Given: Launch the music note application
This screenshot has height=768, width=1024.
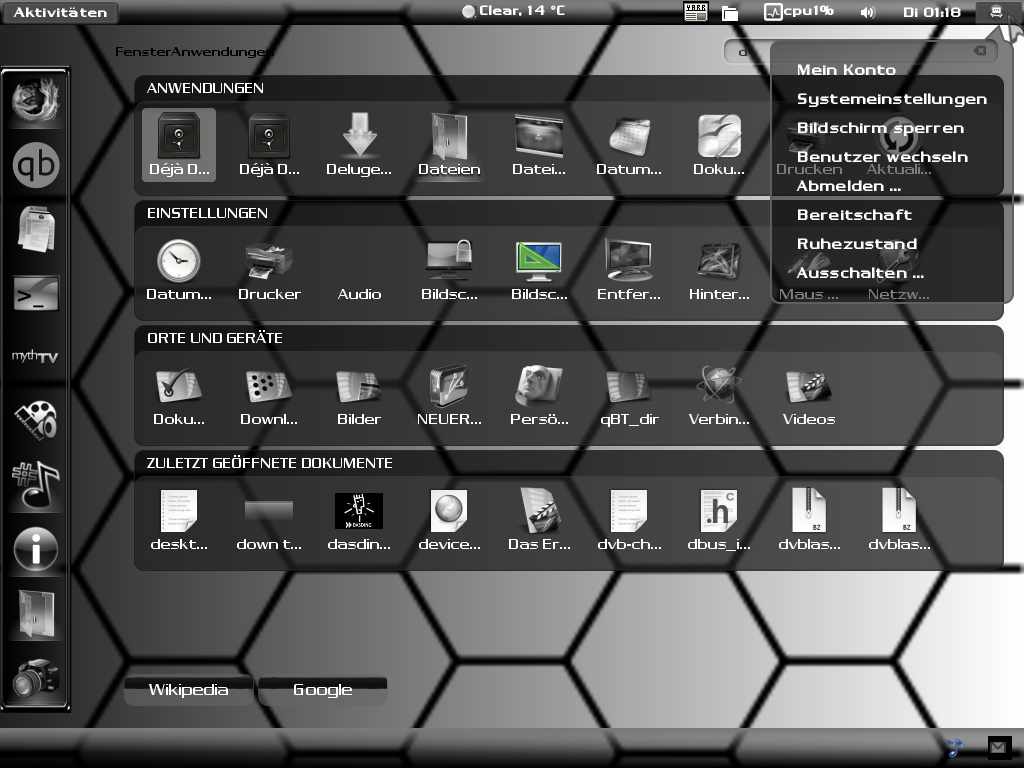Looking at the screenshot, I should click(36, 485).
